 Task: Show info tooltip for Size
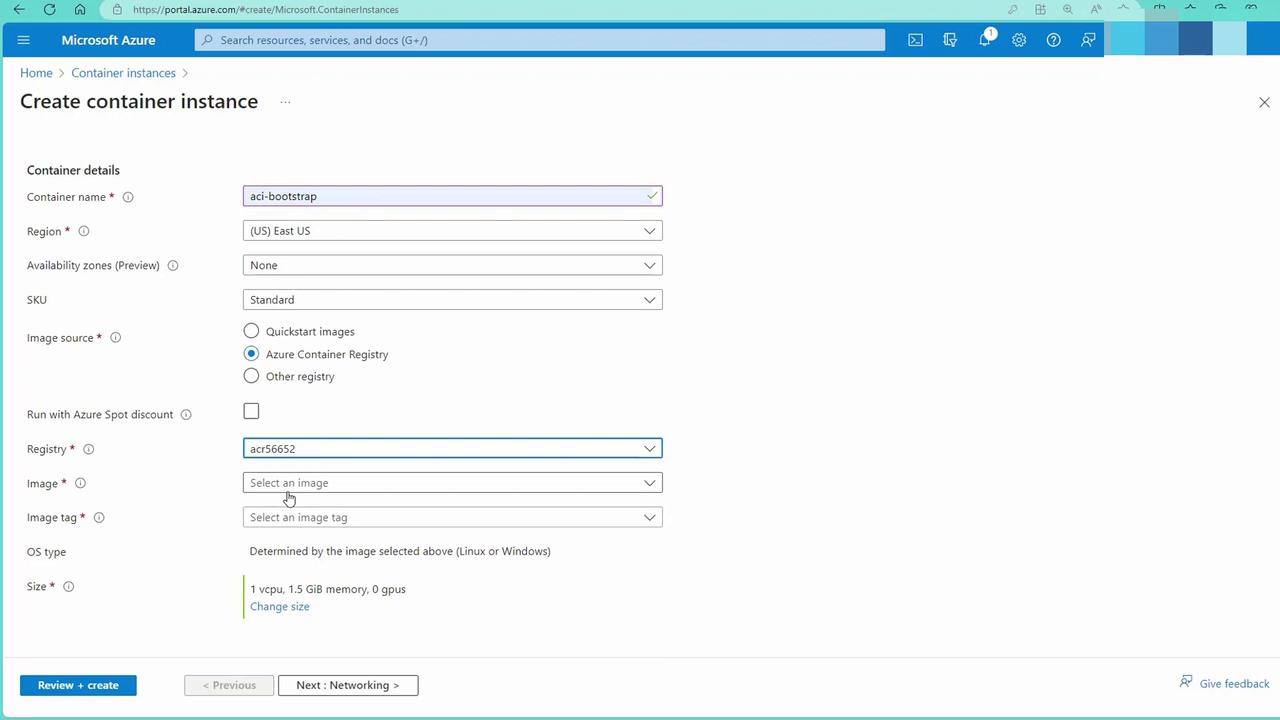coord(69,587)
